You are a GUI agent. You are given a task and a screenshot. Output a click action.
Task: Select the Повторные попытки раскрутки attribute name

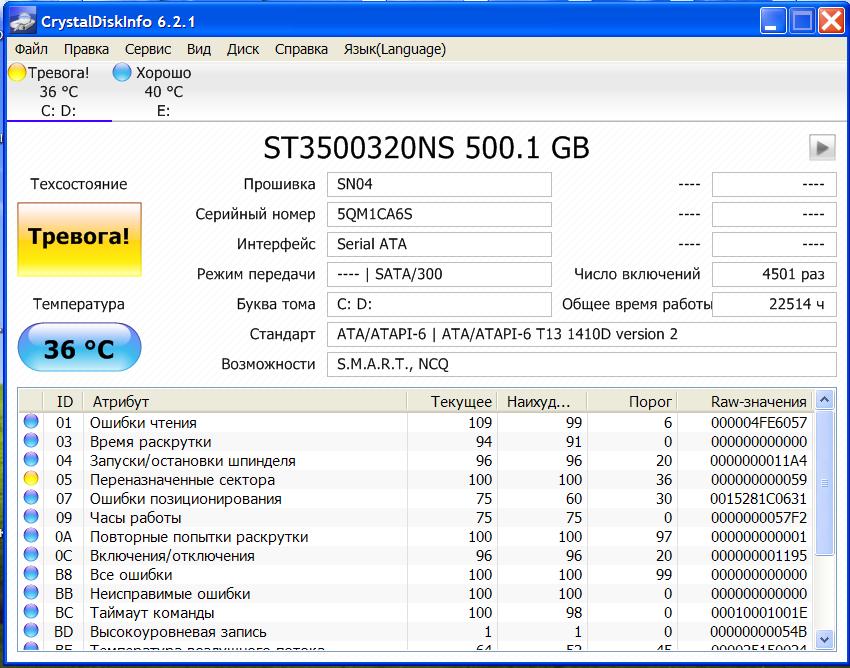click(x=199, y=536)
